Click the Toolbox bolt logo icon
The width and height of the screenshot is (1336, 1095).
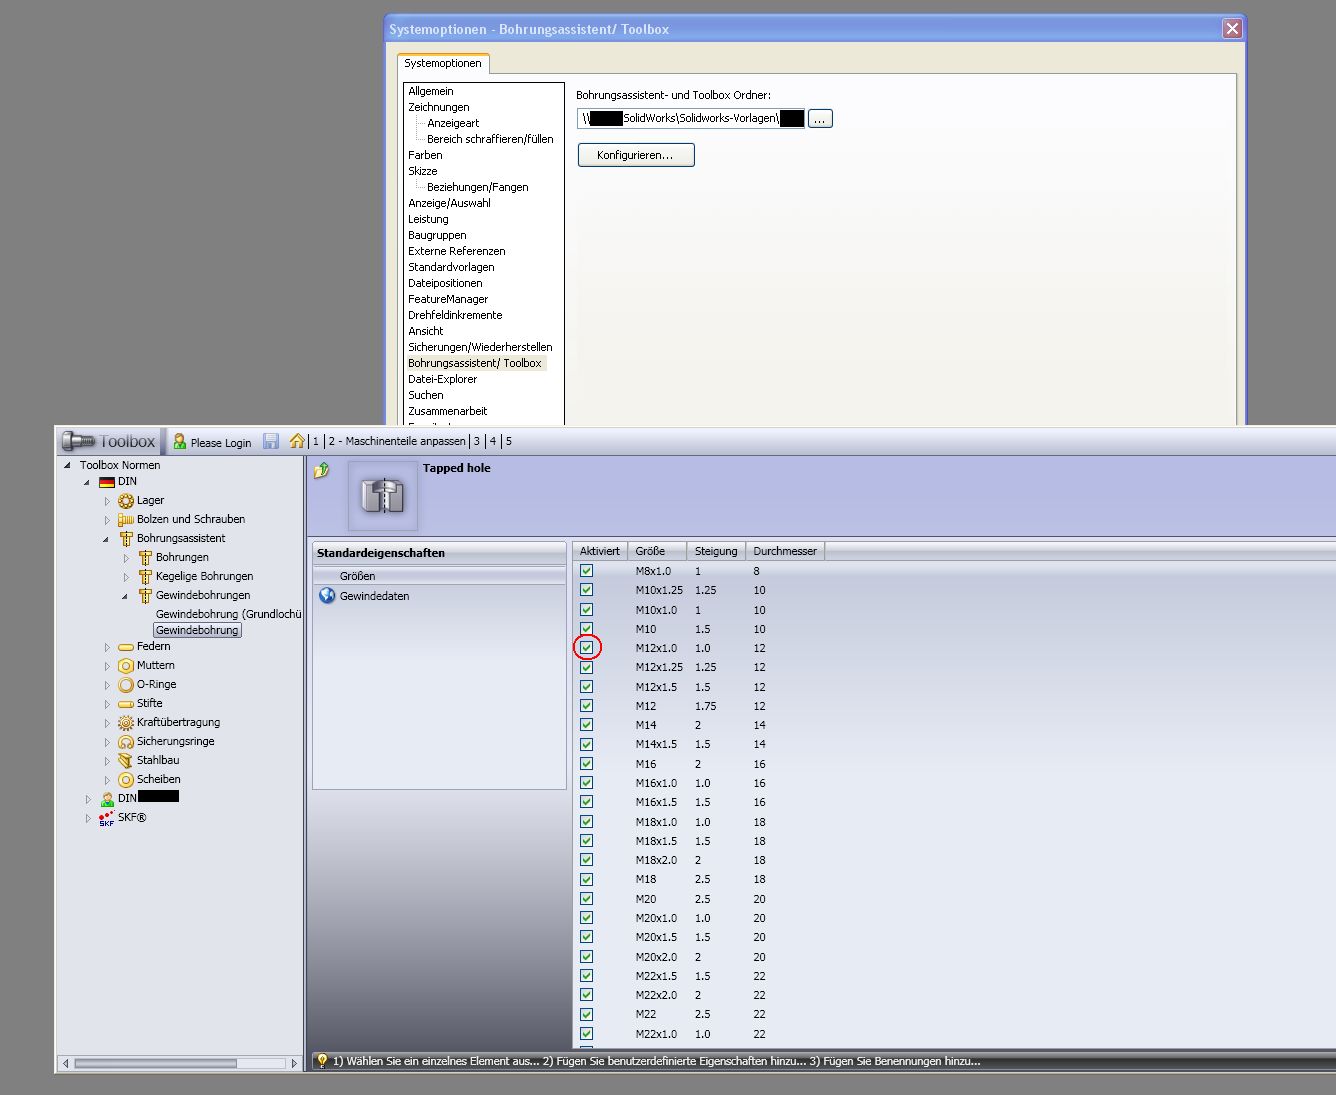coord(78,441)
